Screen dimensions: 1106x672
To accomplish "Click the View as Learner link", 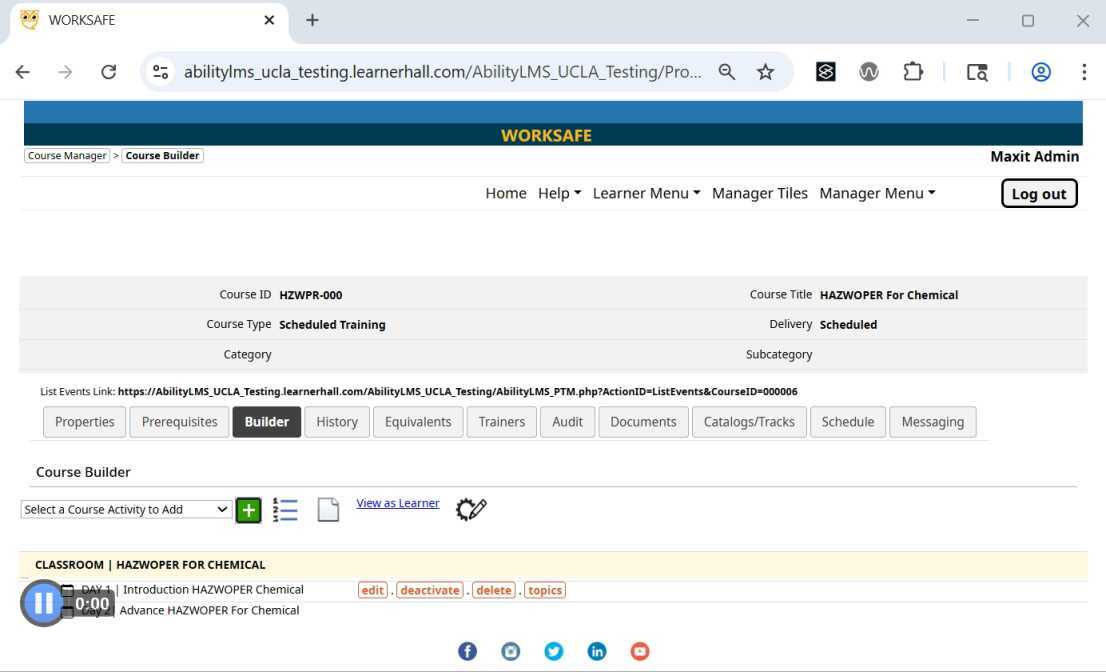I will pos(398,503).
